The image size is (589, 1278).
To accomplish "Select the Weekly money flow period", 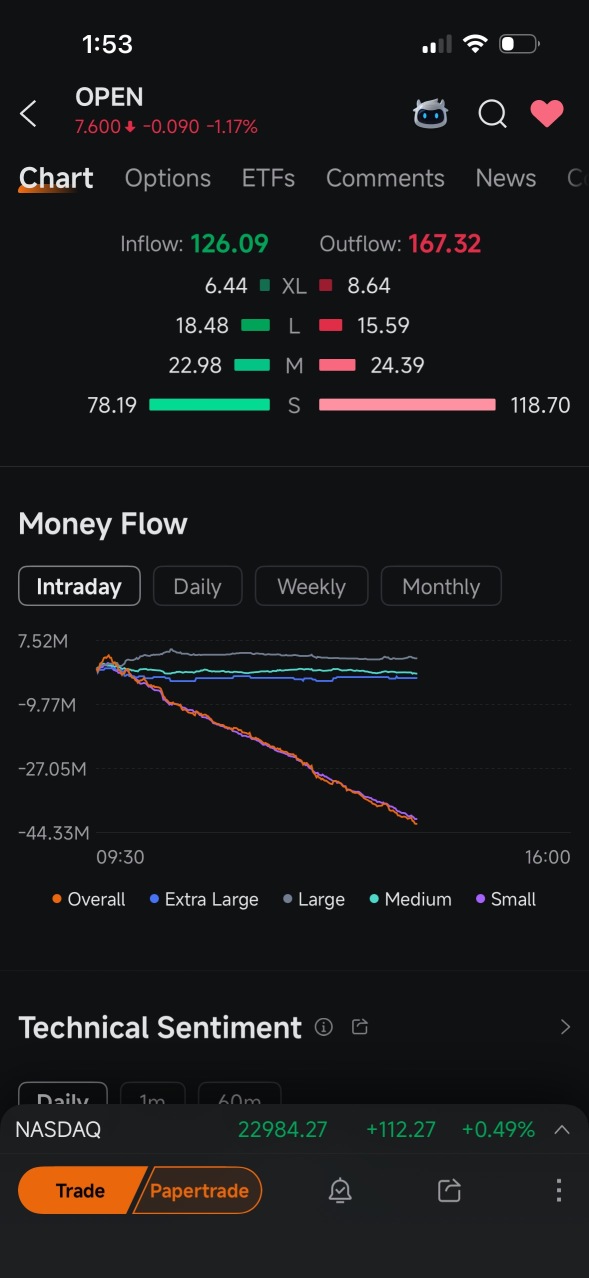I will (311, 586).
